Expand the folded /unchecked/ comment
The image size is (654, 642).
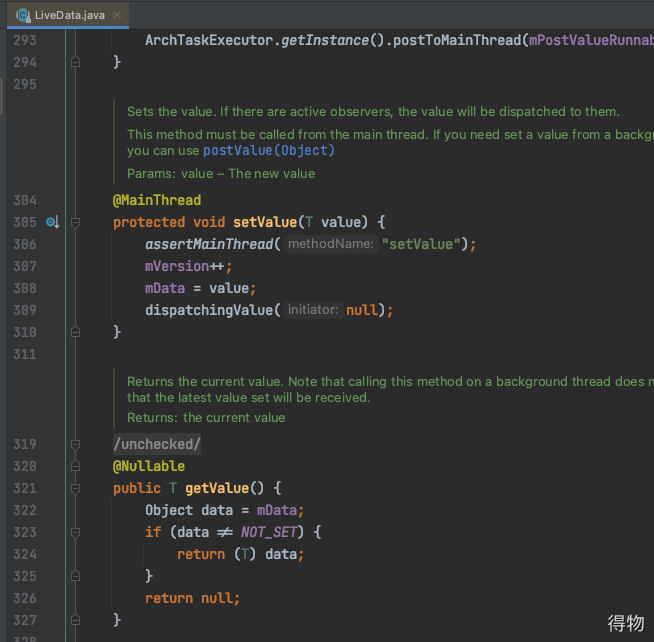tap(157, 444)
